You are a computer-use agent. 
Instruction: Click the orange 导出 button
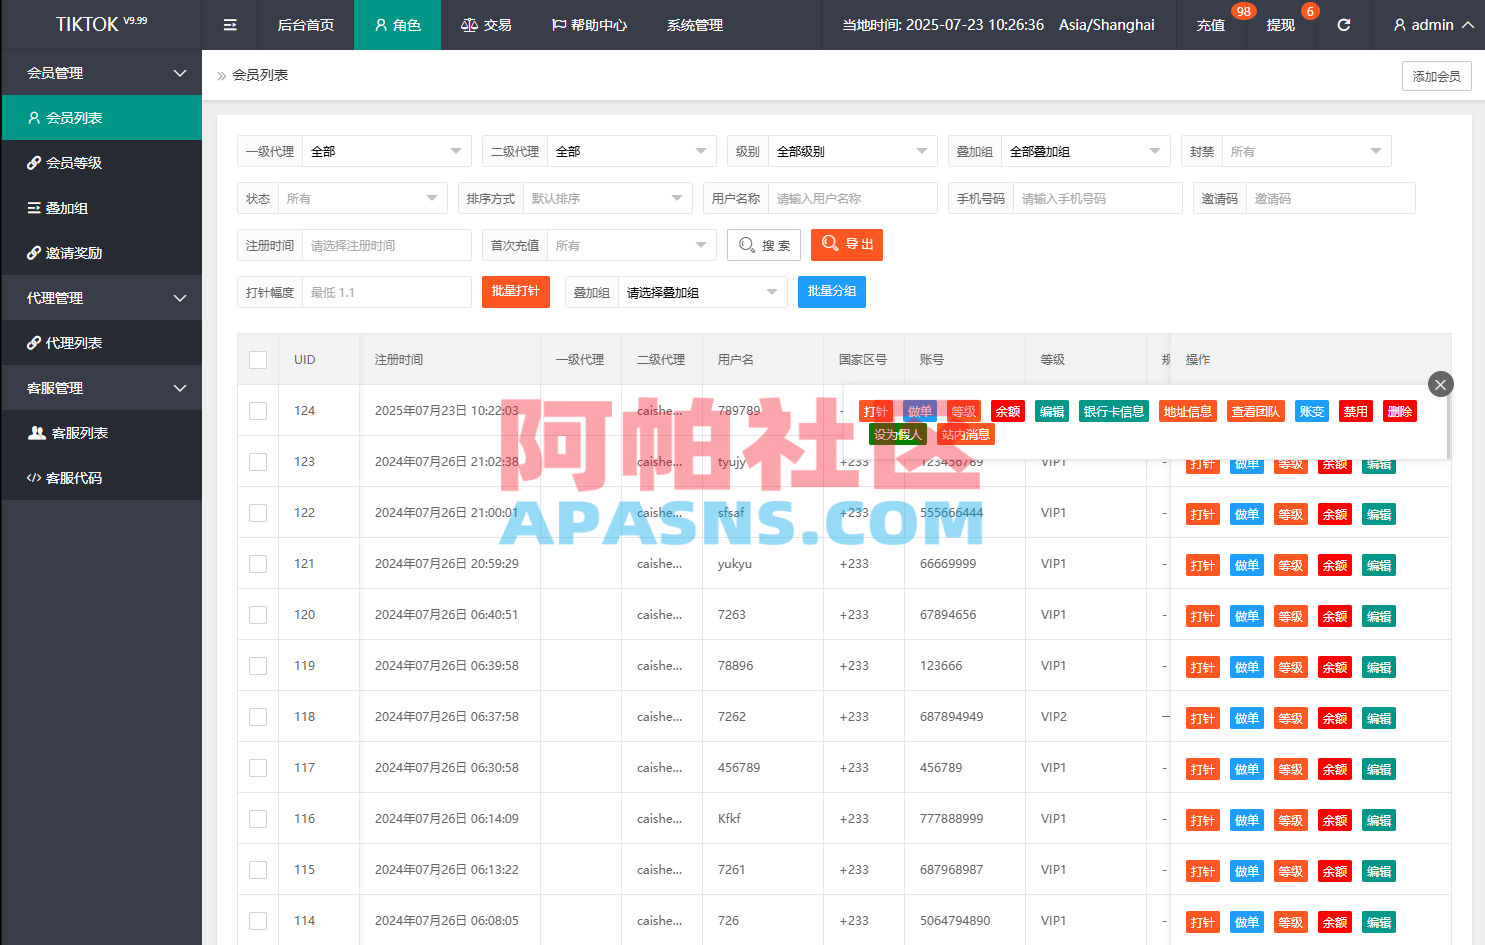point(847,245)
